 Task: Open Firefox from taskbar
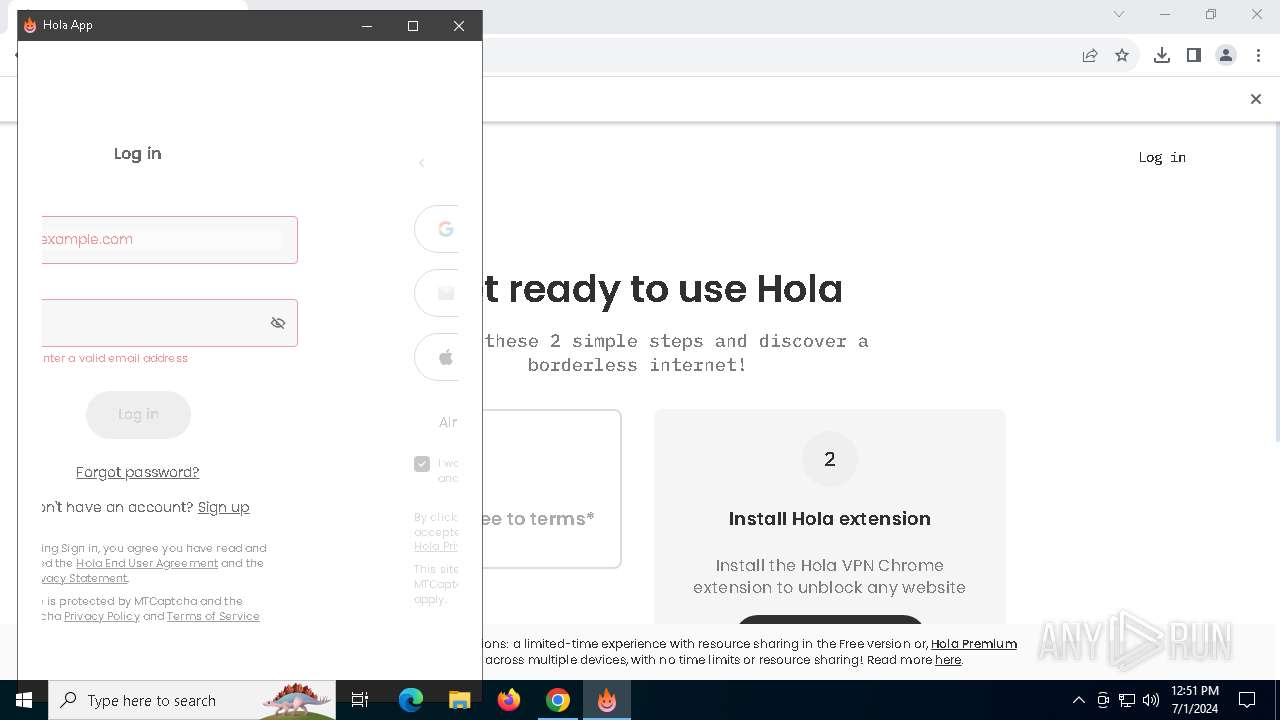509,700
